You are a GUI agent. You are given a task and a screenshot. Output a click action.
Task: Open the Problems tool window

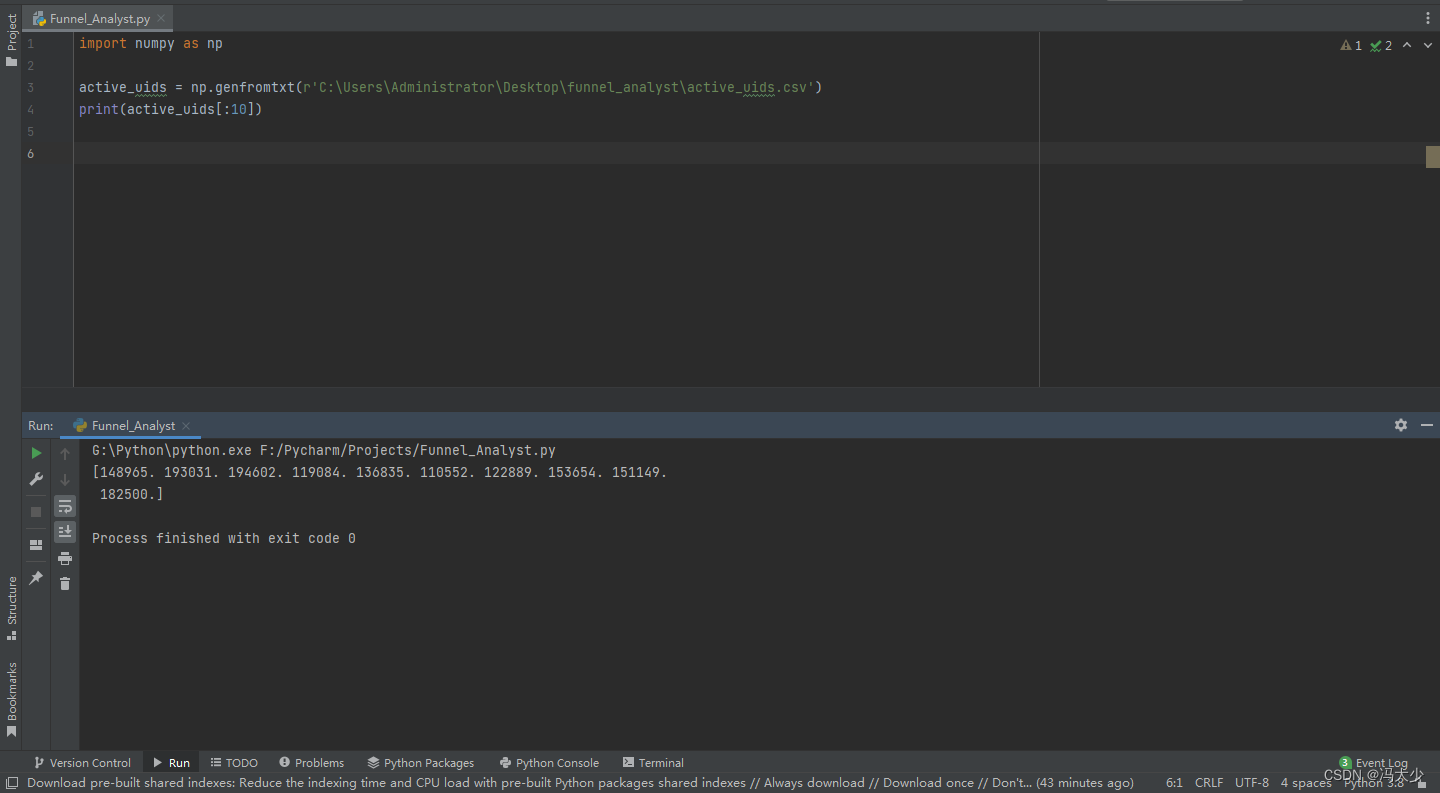311,762
